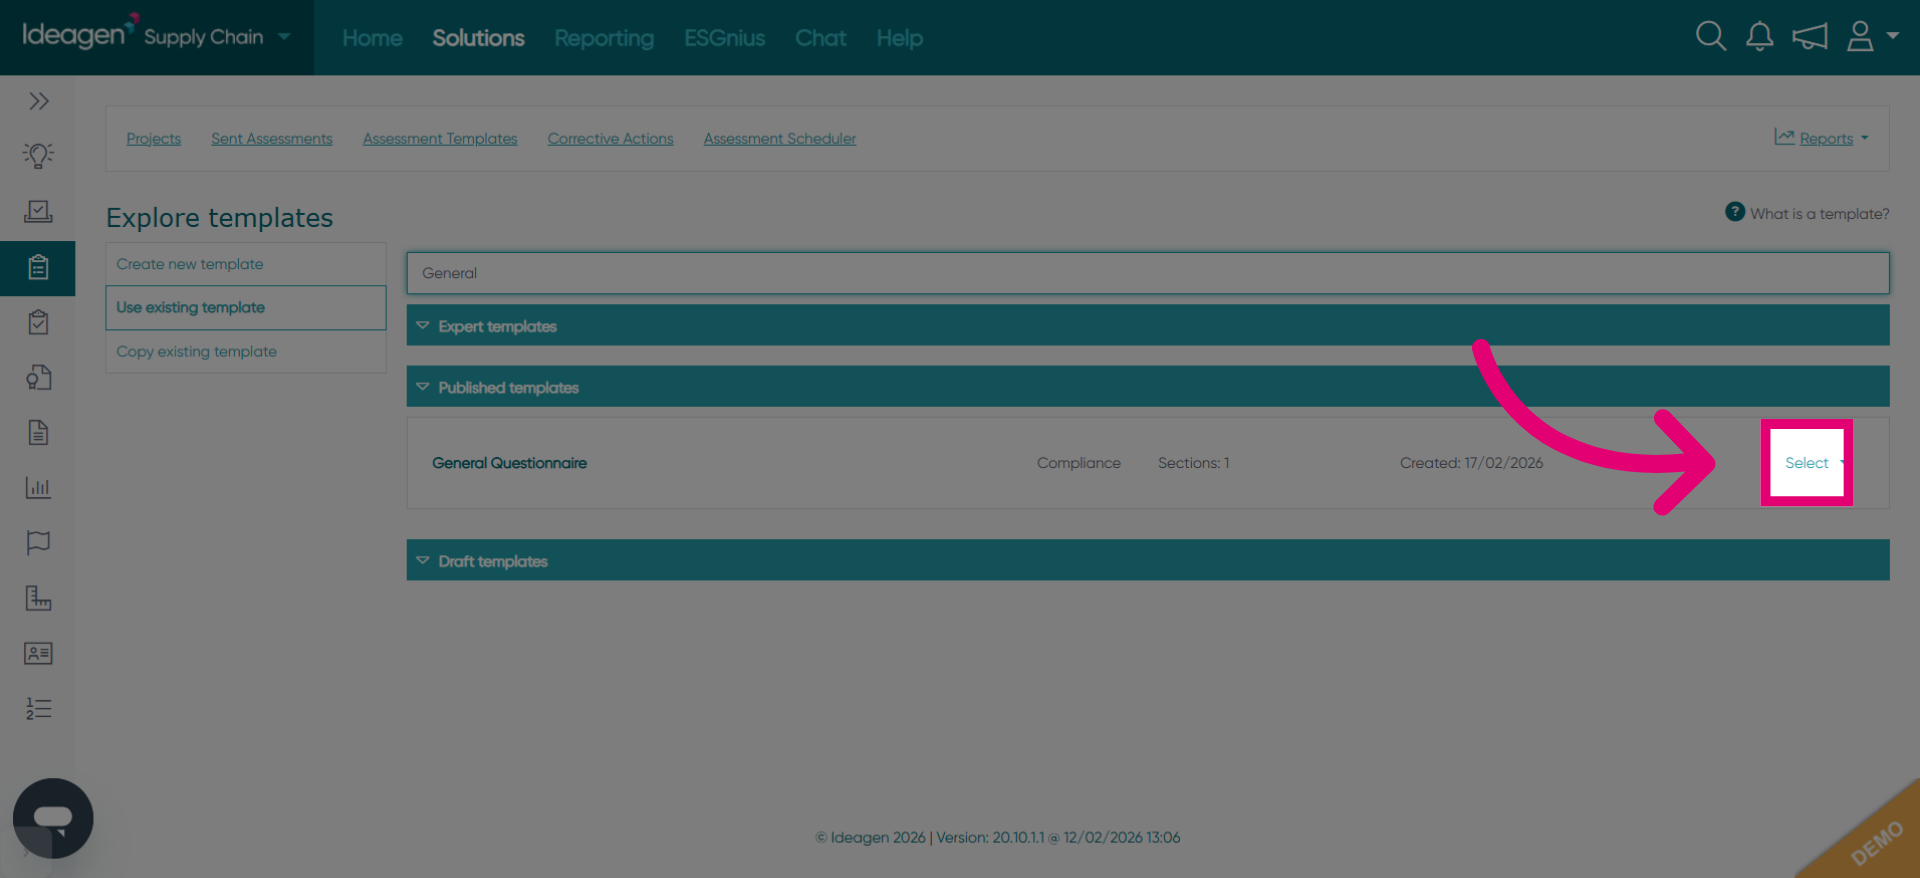Screen dimensions: 1920x878
Task: Expand the left sidebar with double chevron
Action: coord(38,101)
